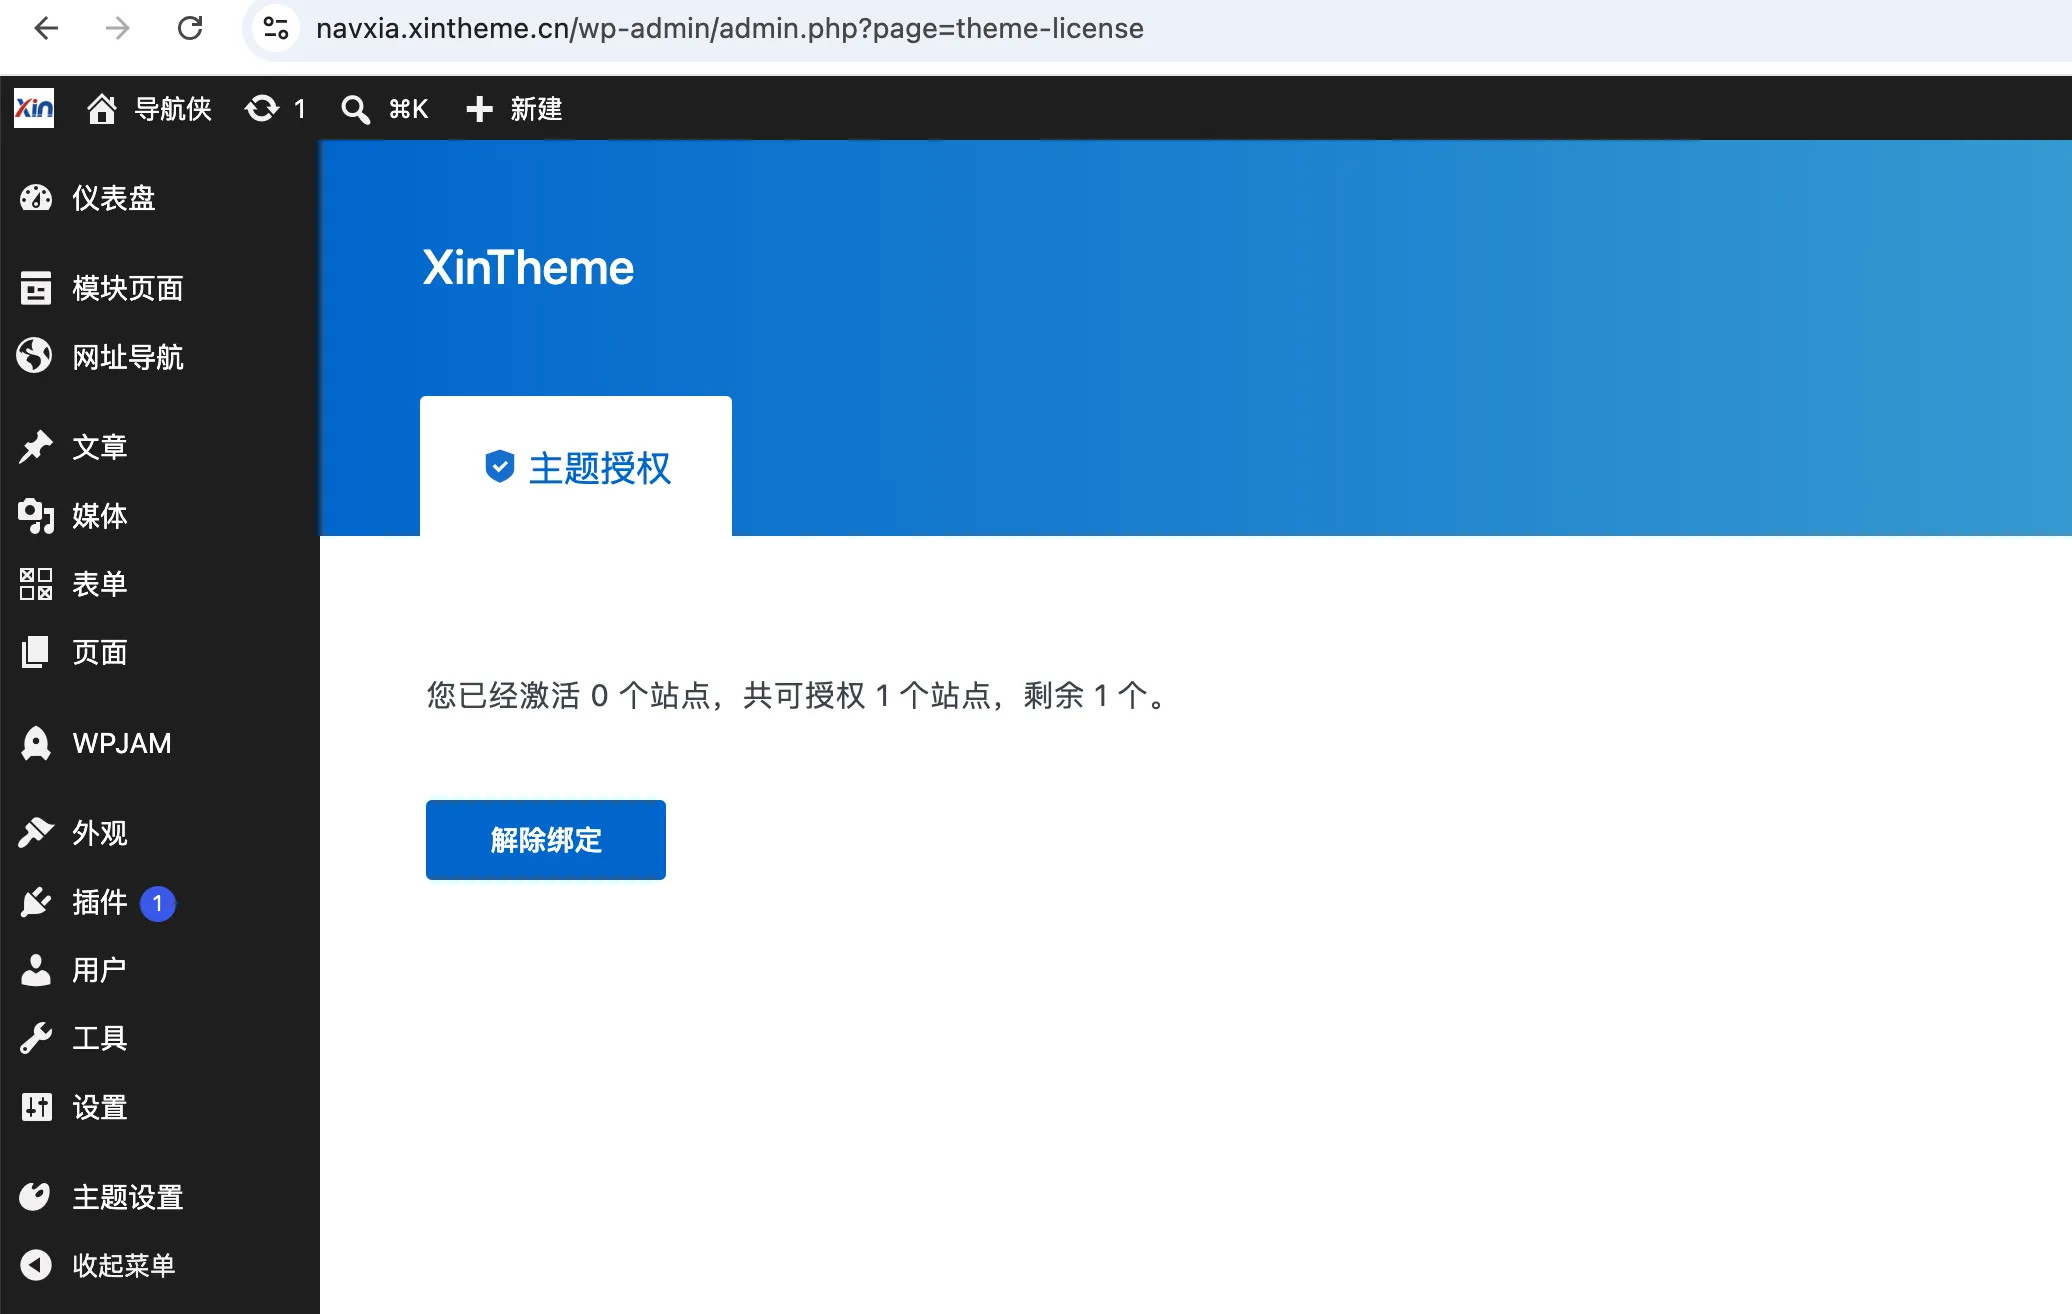Click the 设置 settings icon

36,1107
